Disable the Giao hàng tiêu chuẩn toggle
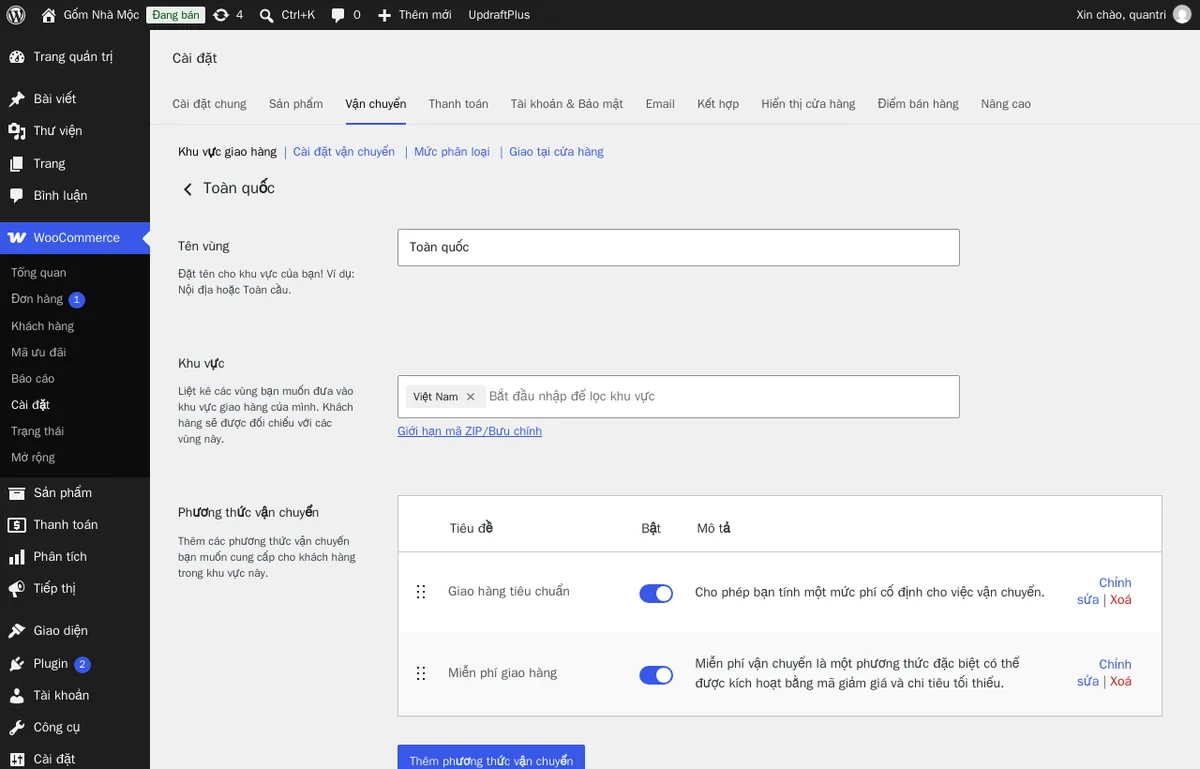The image size is (1200, 769). click(x=656, y=594)
